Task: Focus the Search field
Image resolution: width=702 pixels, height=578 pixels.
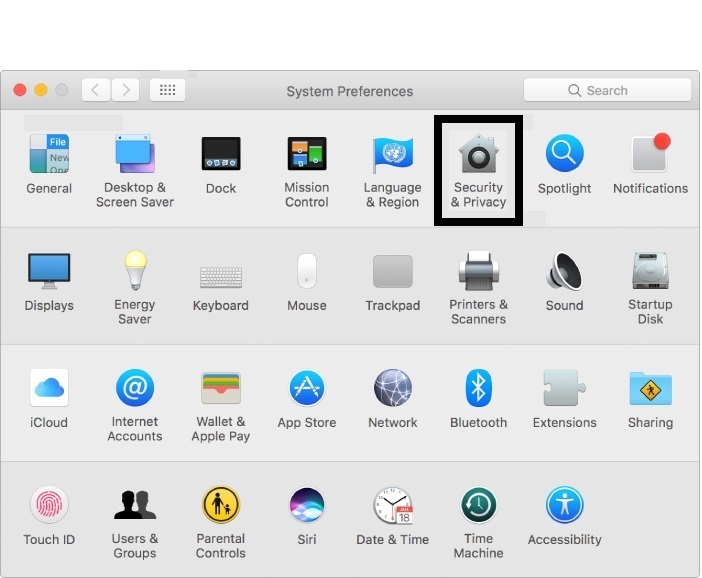Action: pyautogui.click(x=608, y=90)
